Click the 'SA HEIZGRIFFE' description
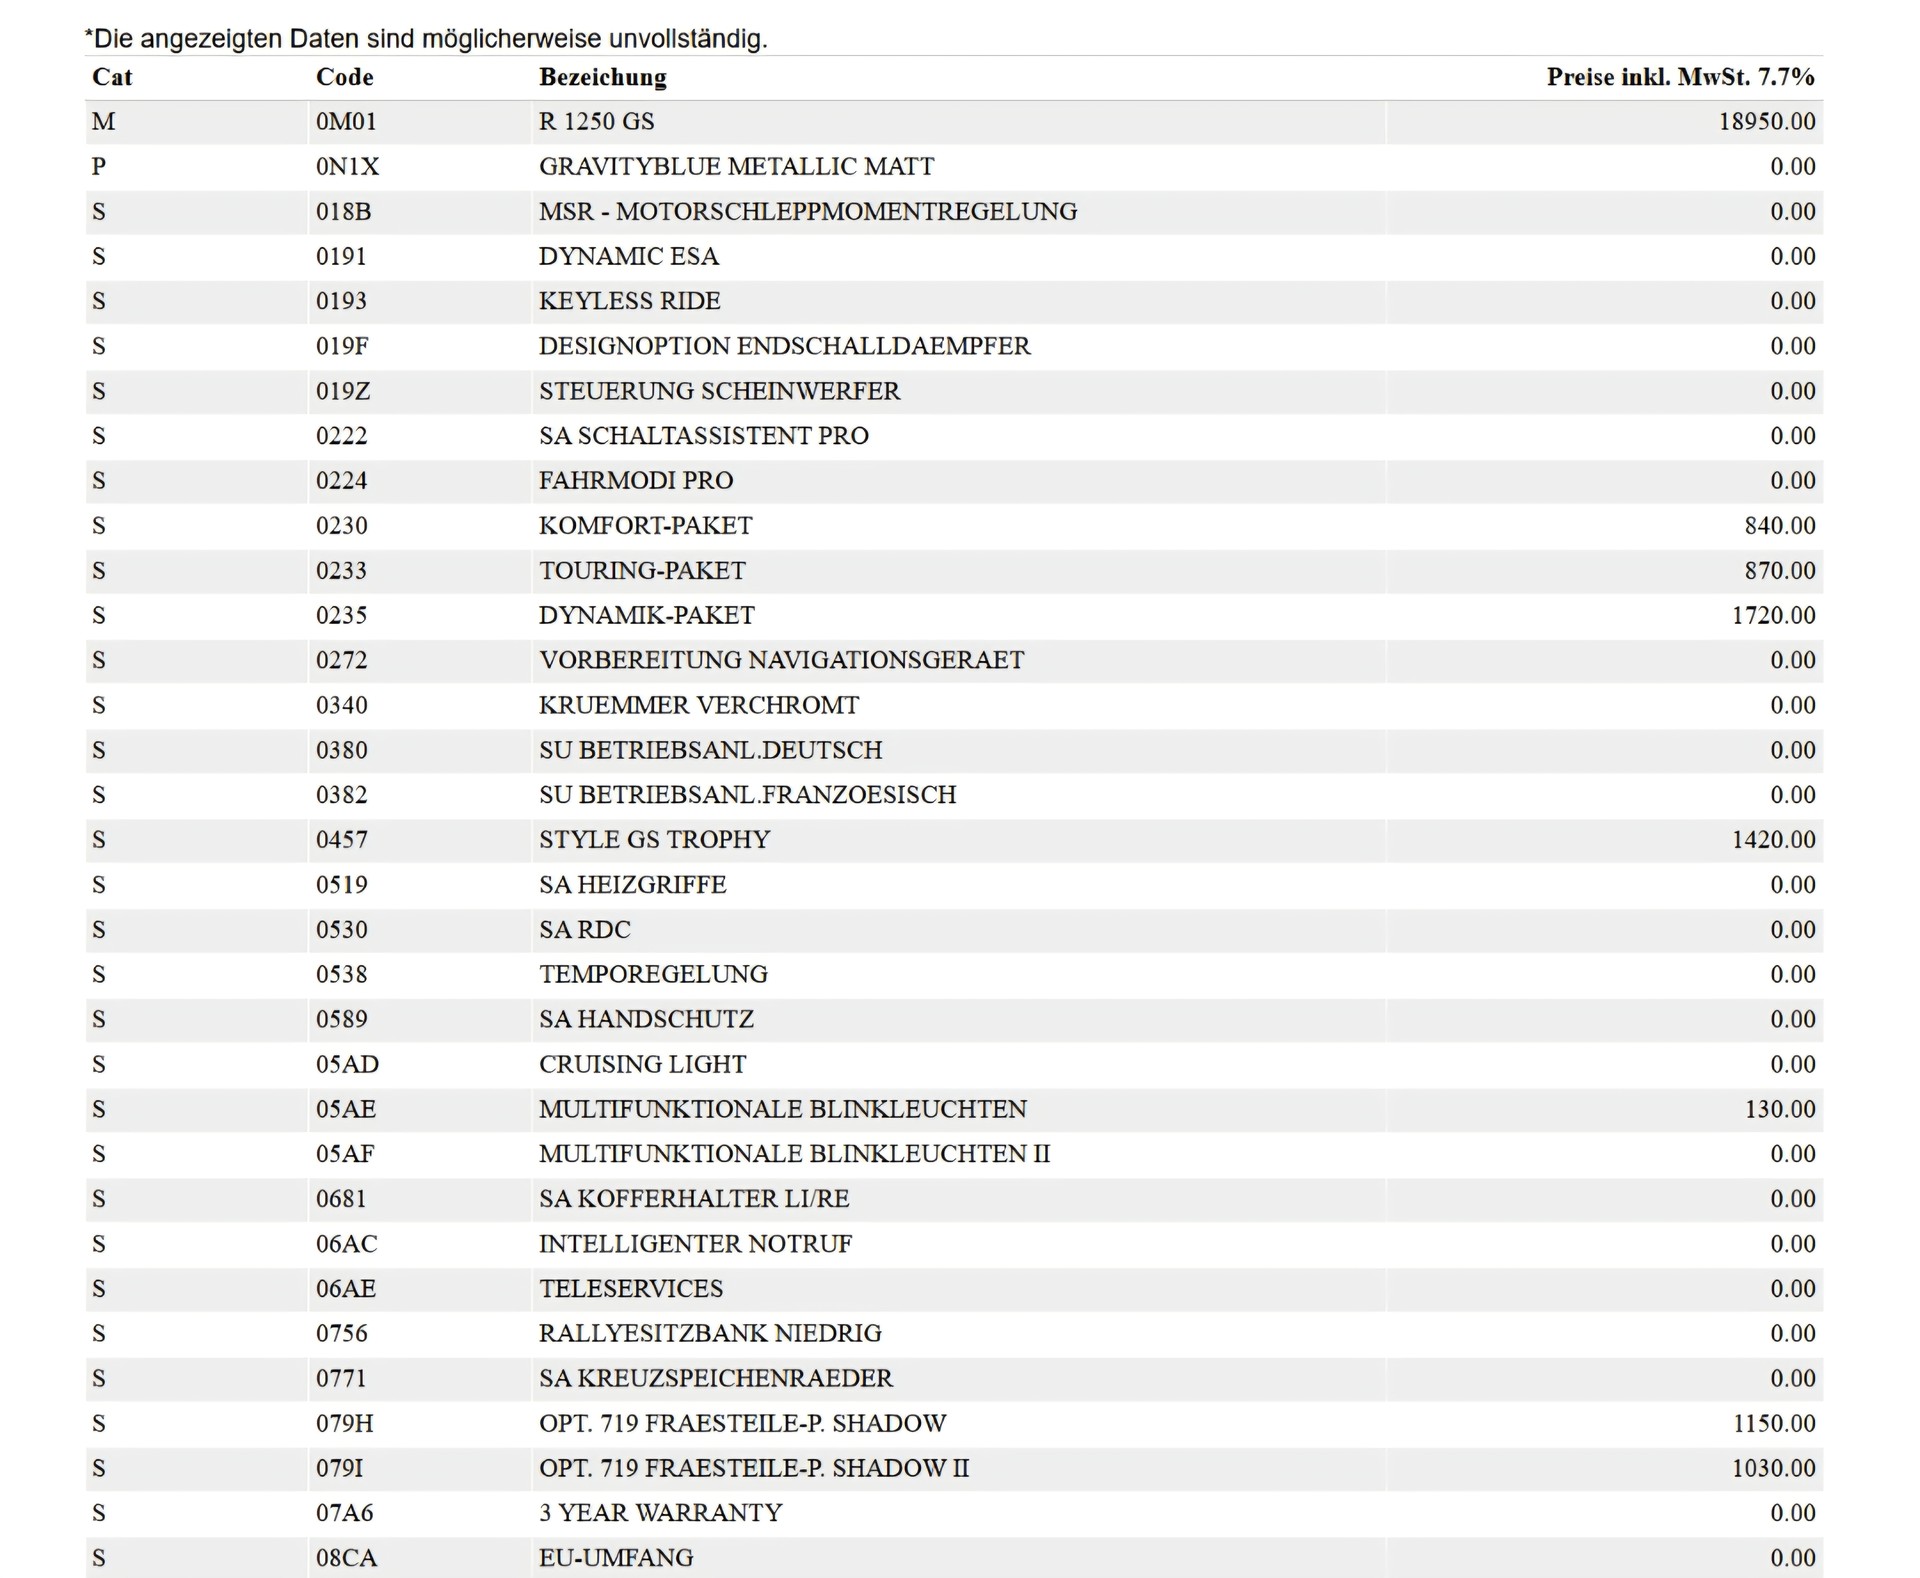The height and width of the screenshot is (1578, 1920). click(633, 885)
